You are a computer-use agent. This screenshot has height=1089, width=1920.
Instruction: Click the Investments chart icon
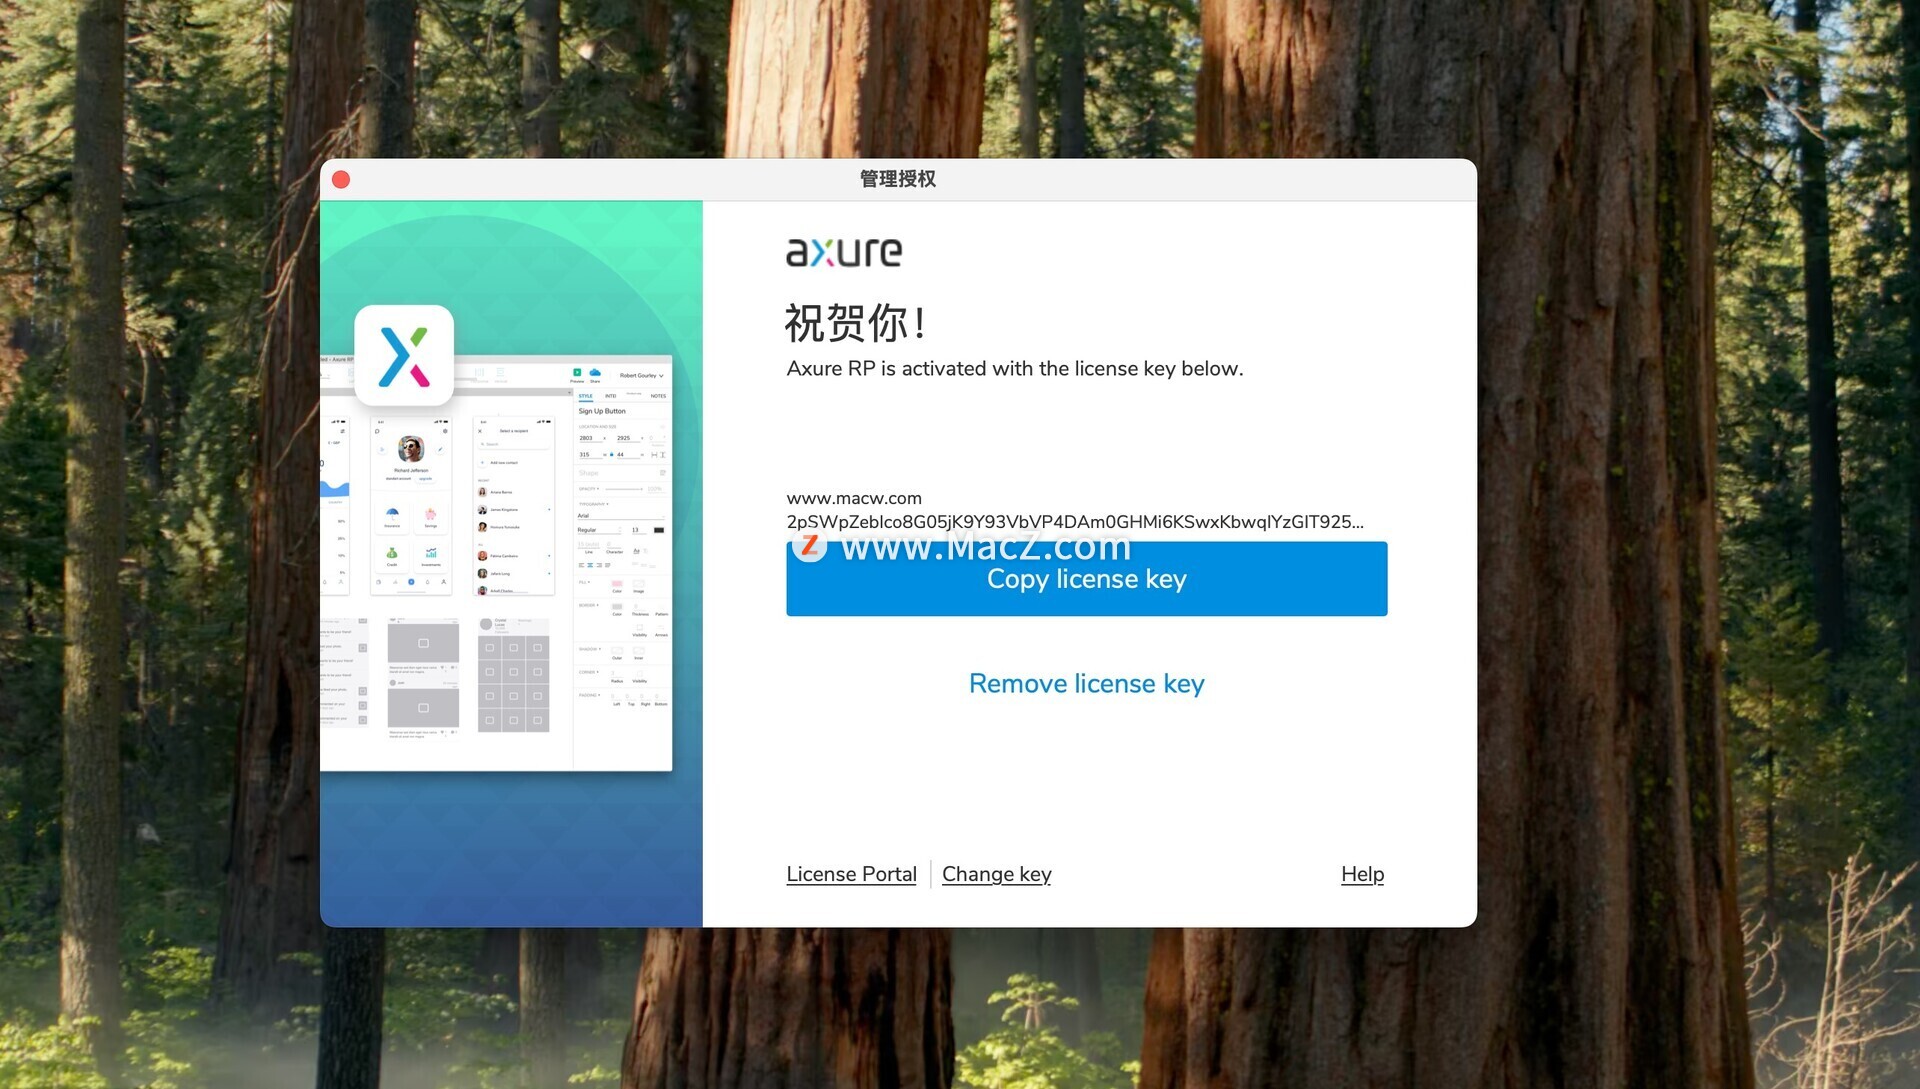point(431,553)
